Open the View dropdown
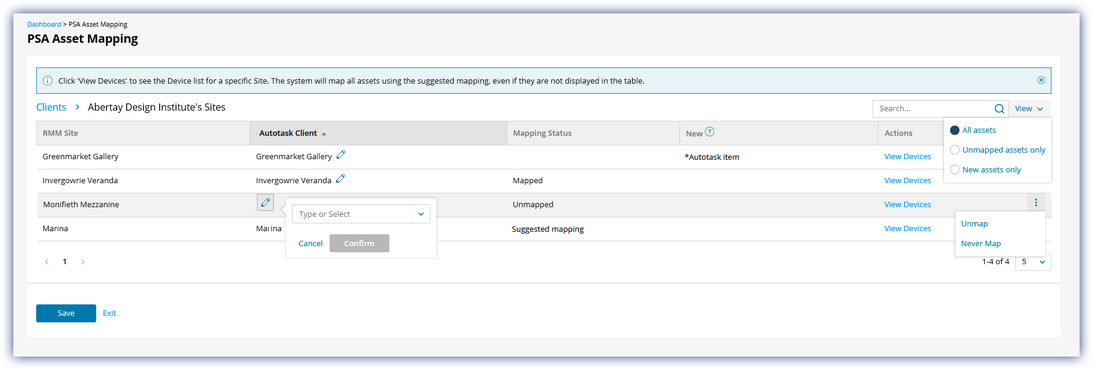The image size is (1093, 370). click(1028, 109)
